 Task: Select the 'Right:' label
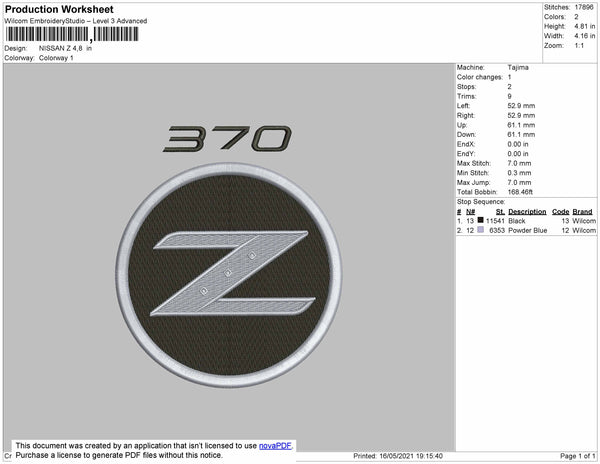pyautogui.click(x=466, y=115)
